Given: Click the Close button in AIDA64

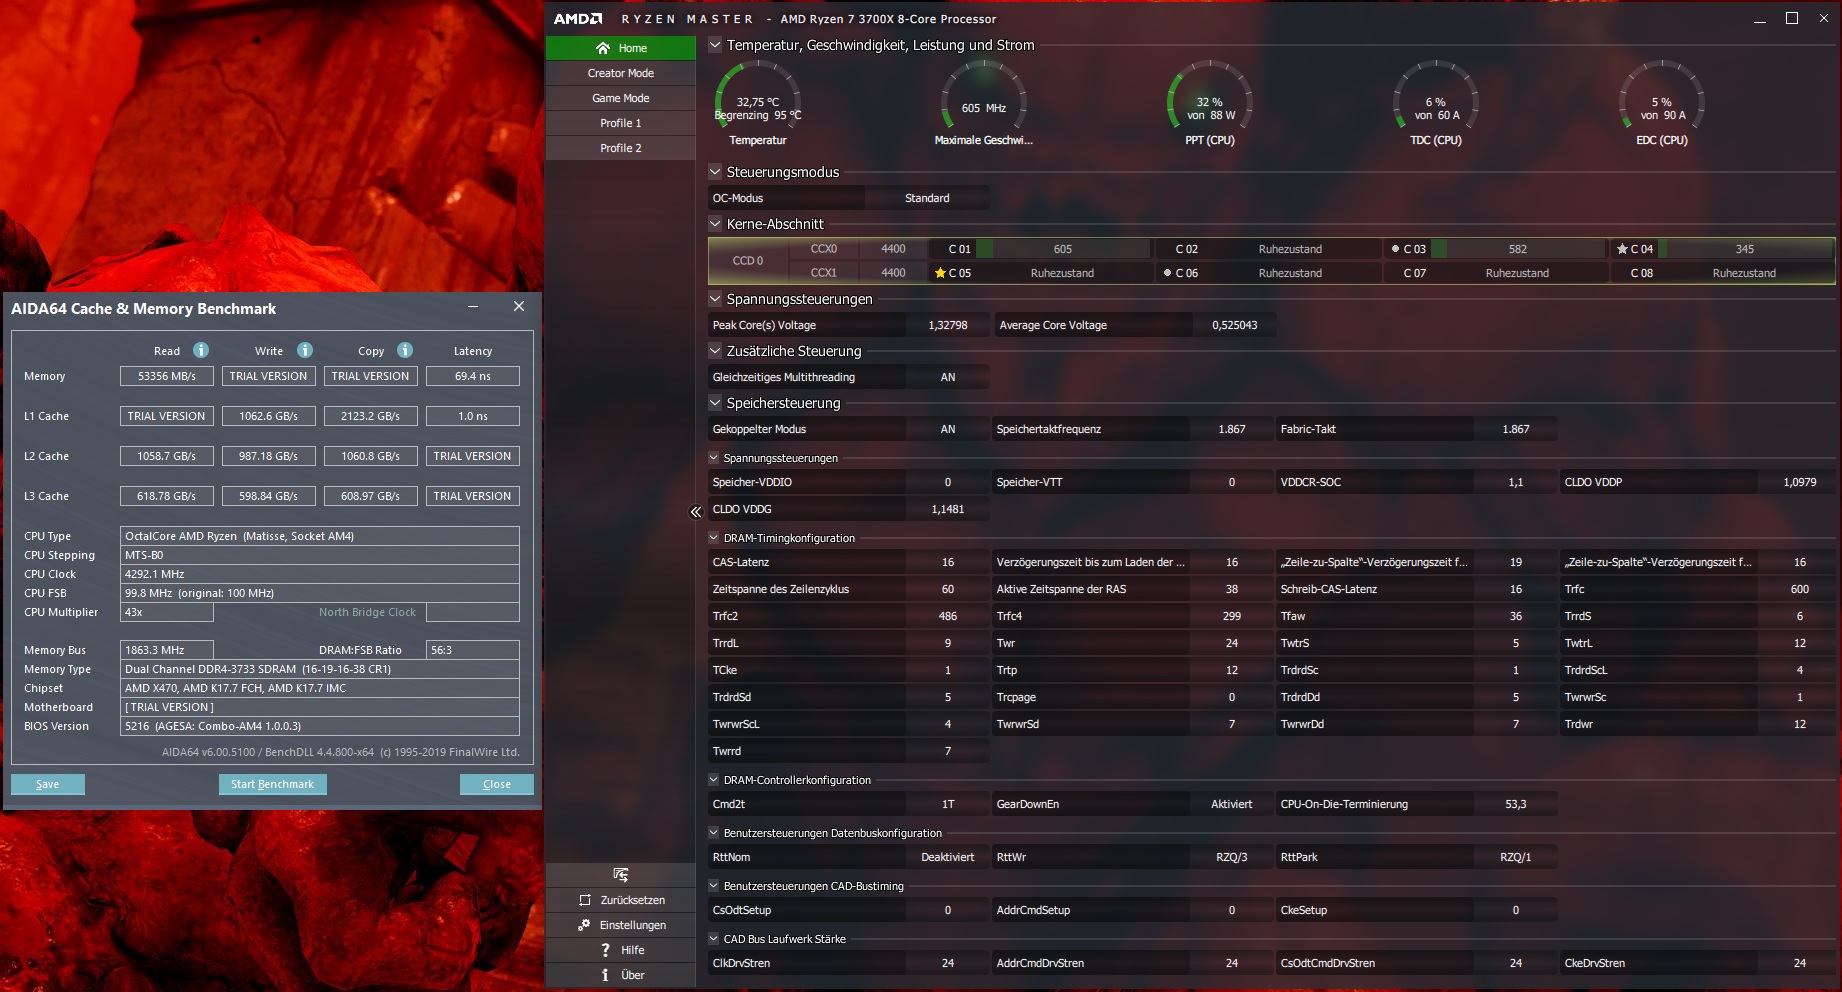Looking at the screenshot, I should [497, 784].
